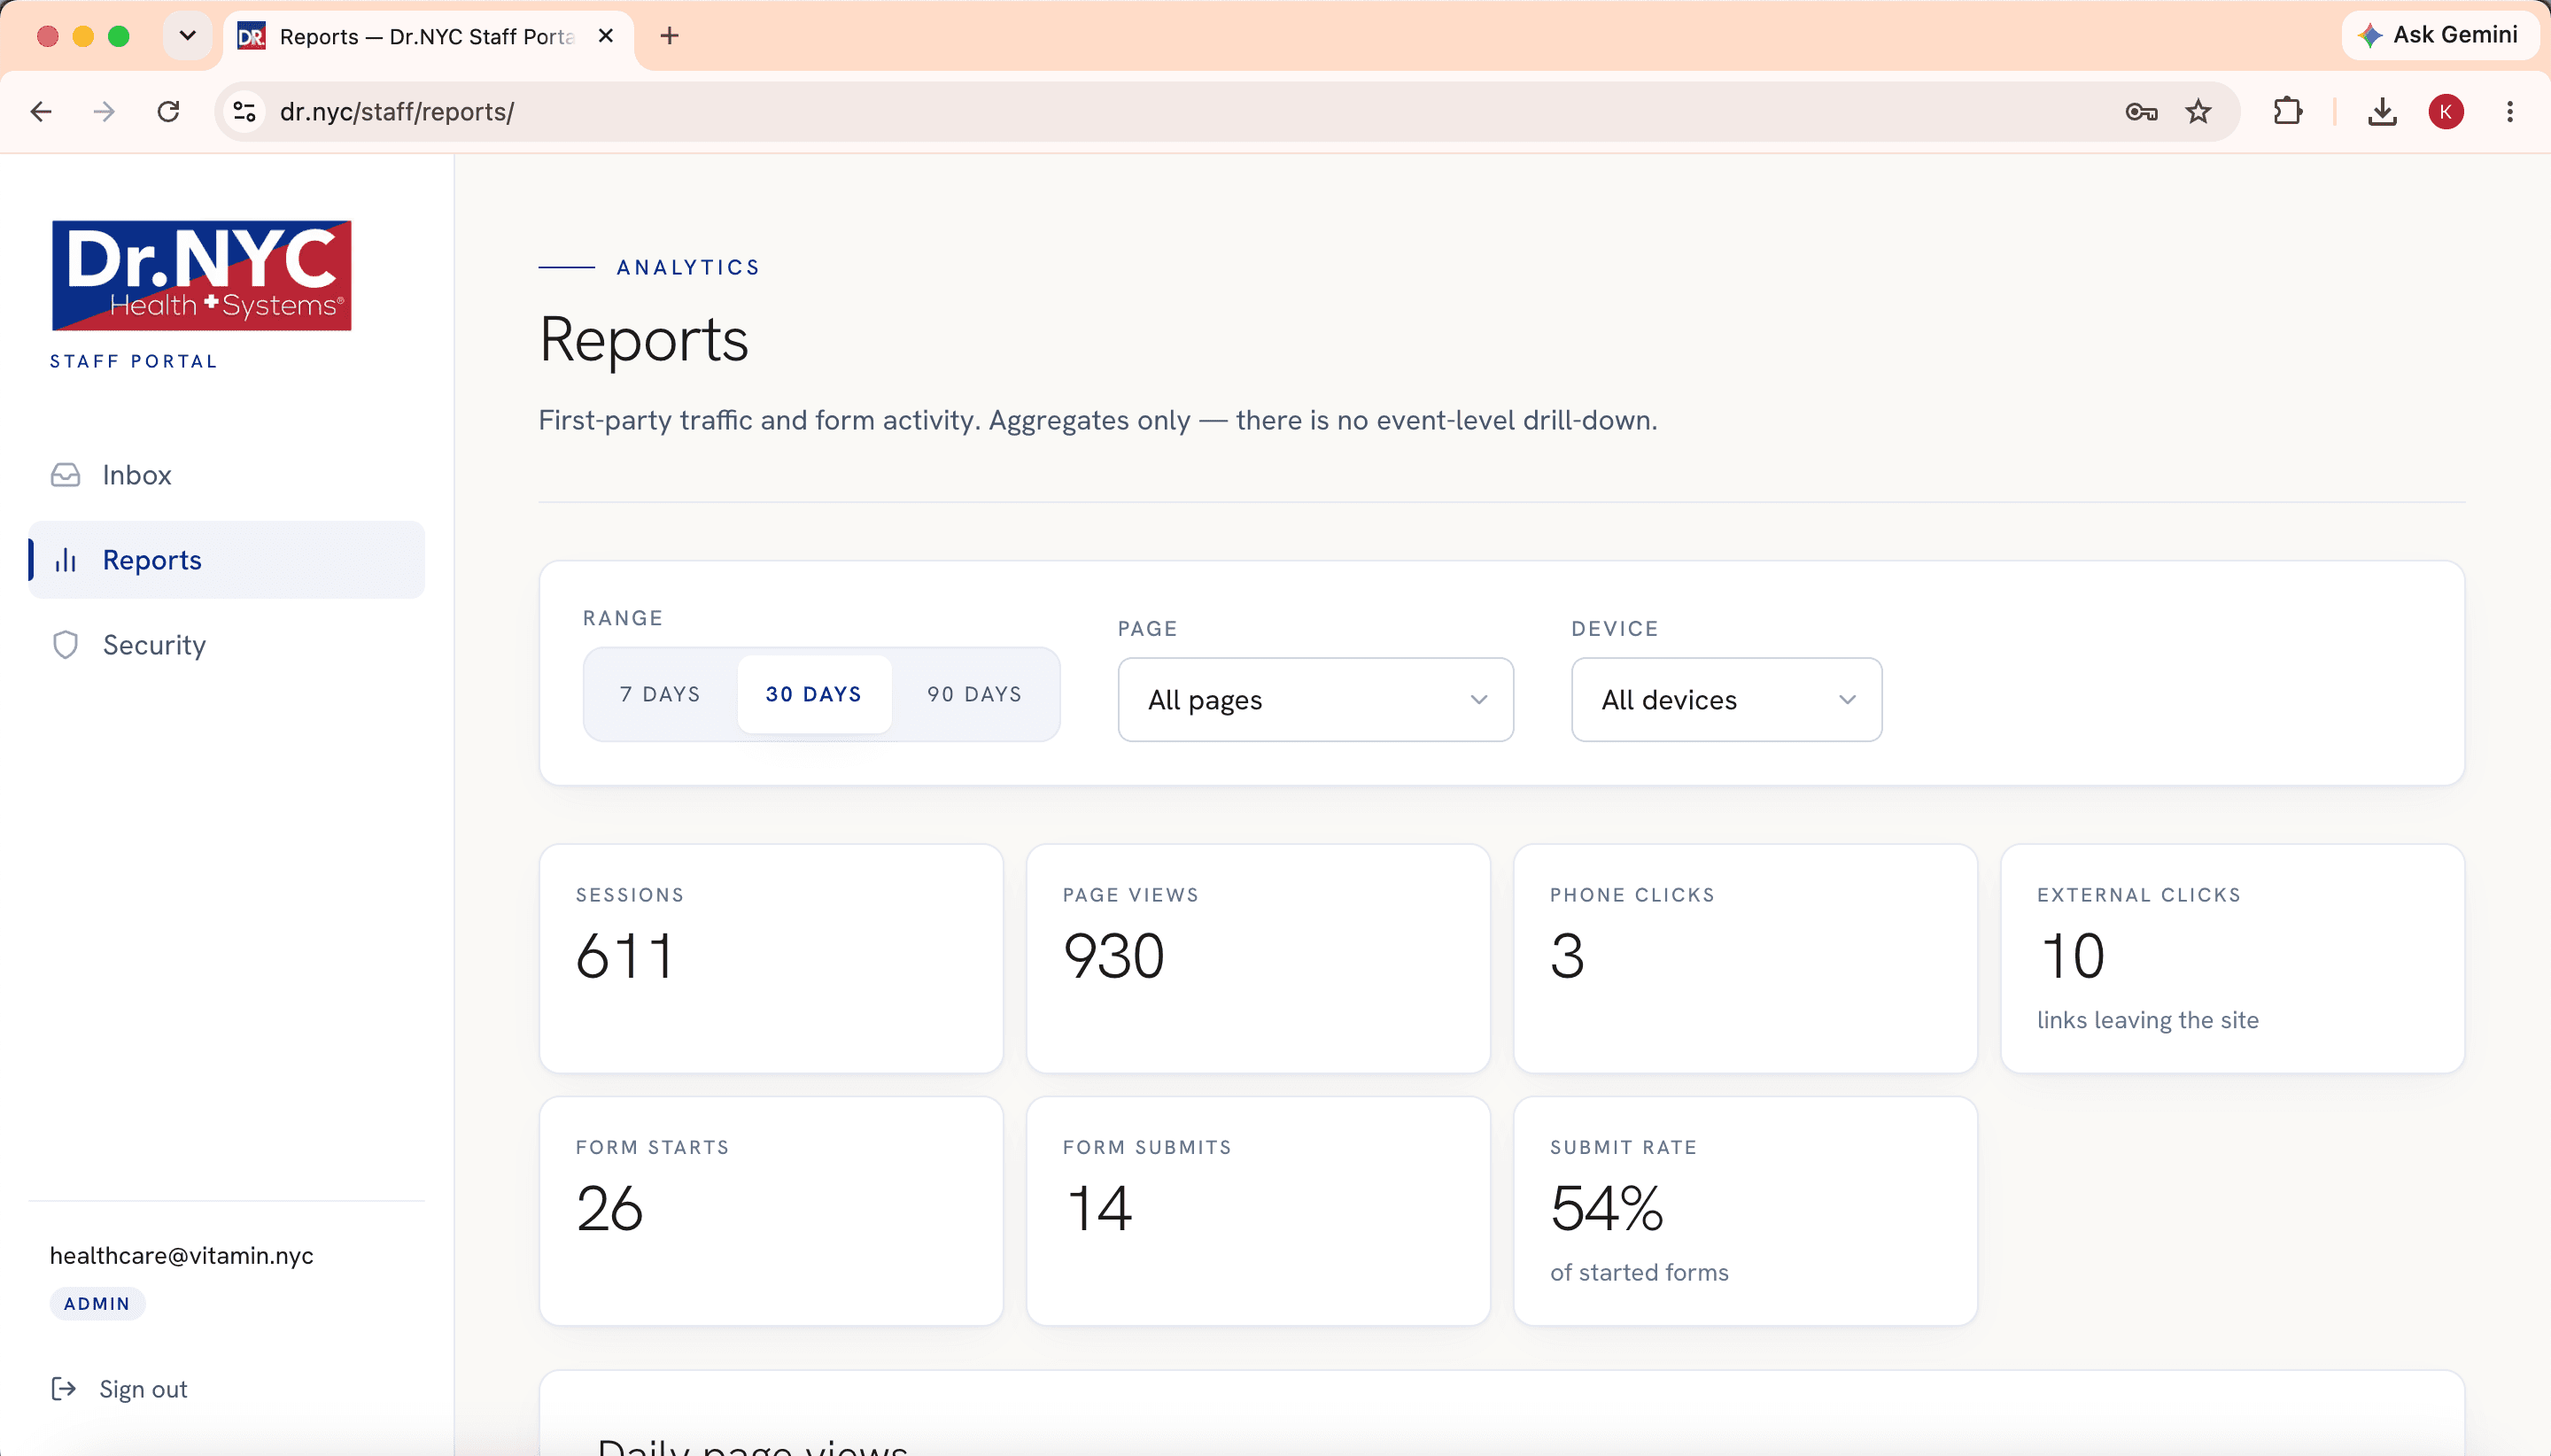Open the Extensions puzzle icon
Viewport: 2551px width, 1456px height.
[2287, 112]
